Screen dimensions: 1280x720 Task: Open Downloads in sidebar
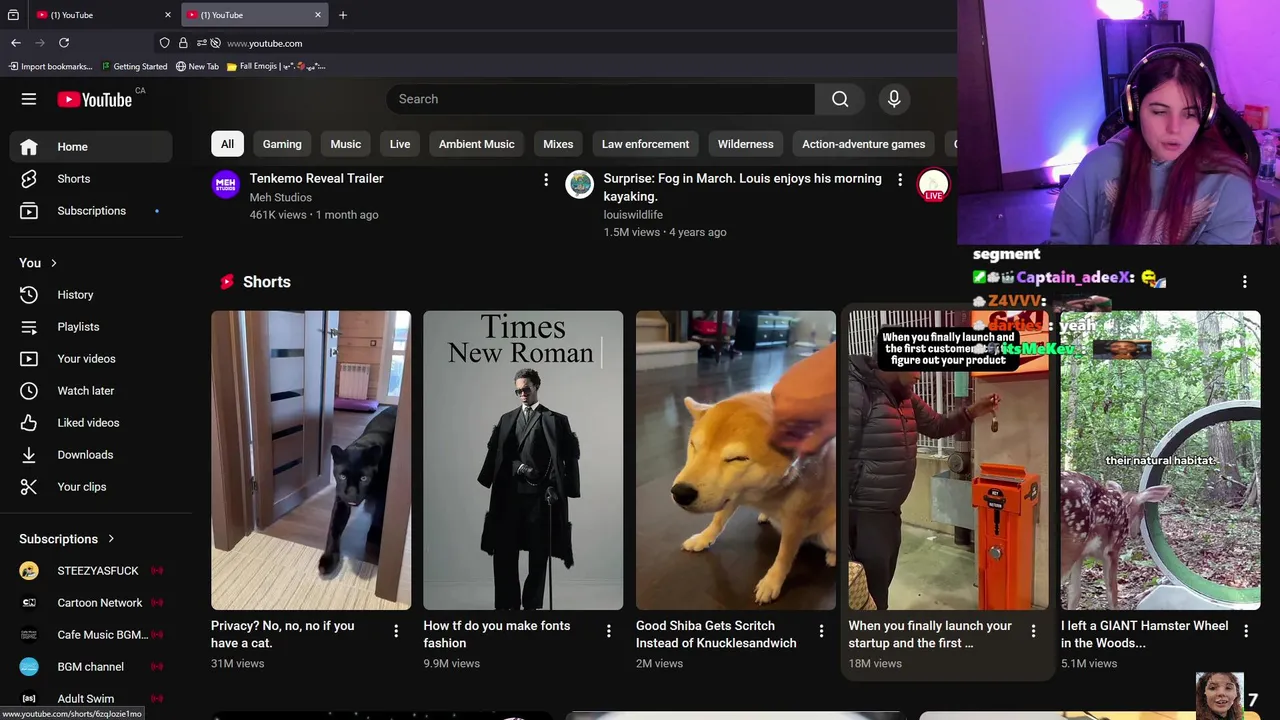pyautogui.click(x=91, y=455)
